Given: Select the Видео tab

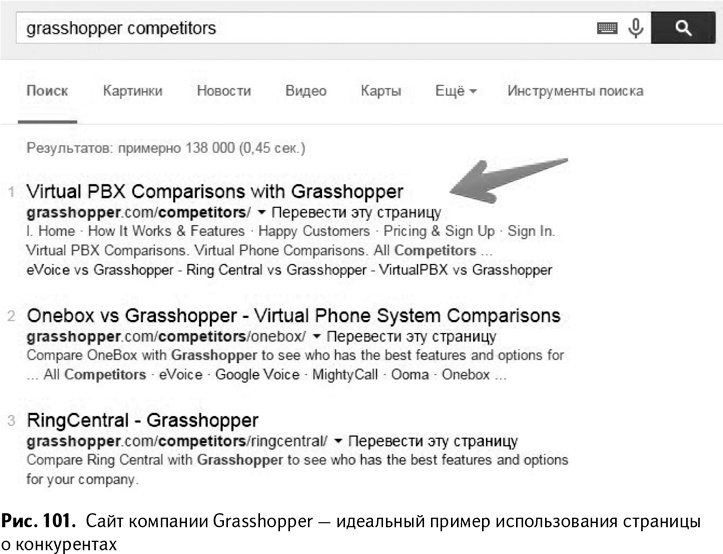Looking at the screenshot, I should coord(306,91).
